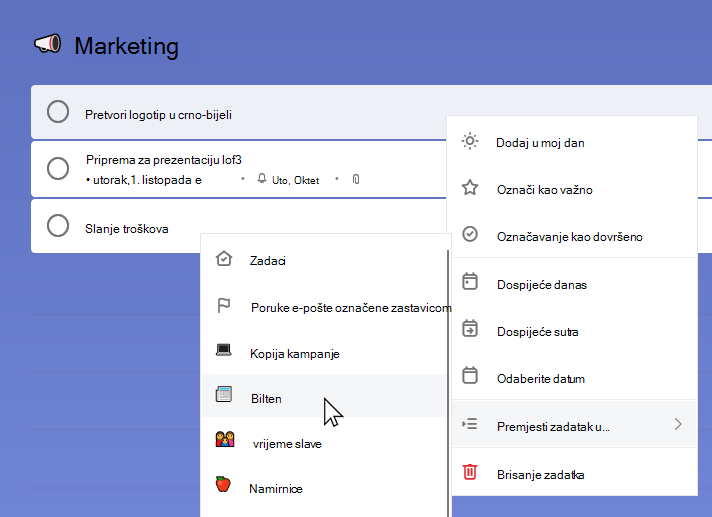The height and width of the screenshot is (517, 712).
Task: Click the sun icon for My Day
Action: 470,141
